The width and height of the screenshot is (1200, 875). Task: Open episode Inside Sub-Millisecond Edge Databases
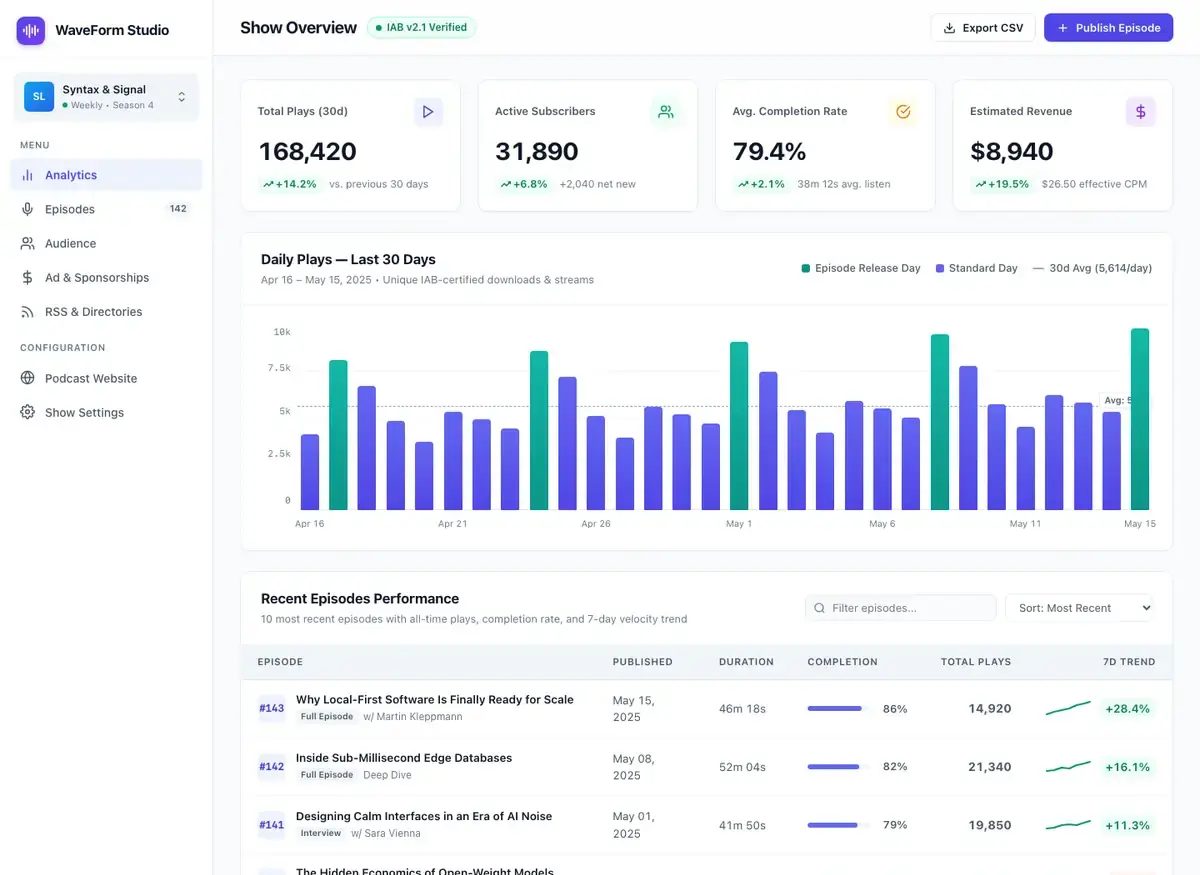coord(404,758)
